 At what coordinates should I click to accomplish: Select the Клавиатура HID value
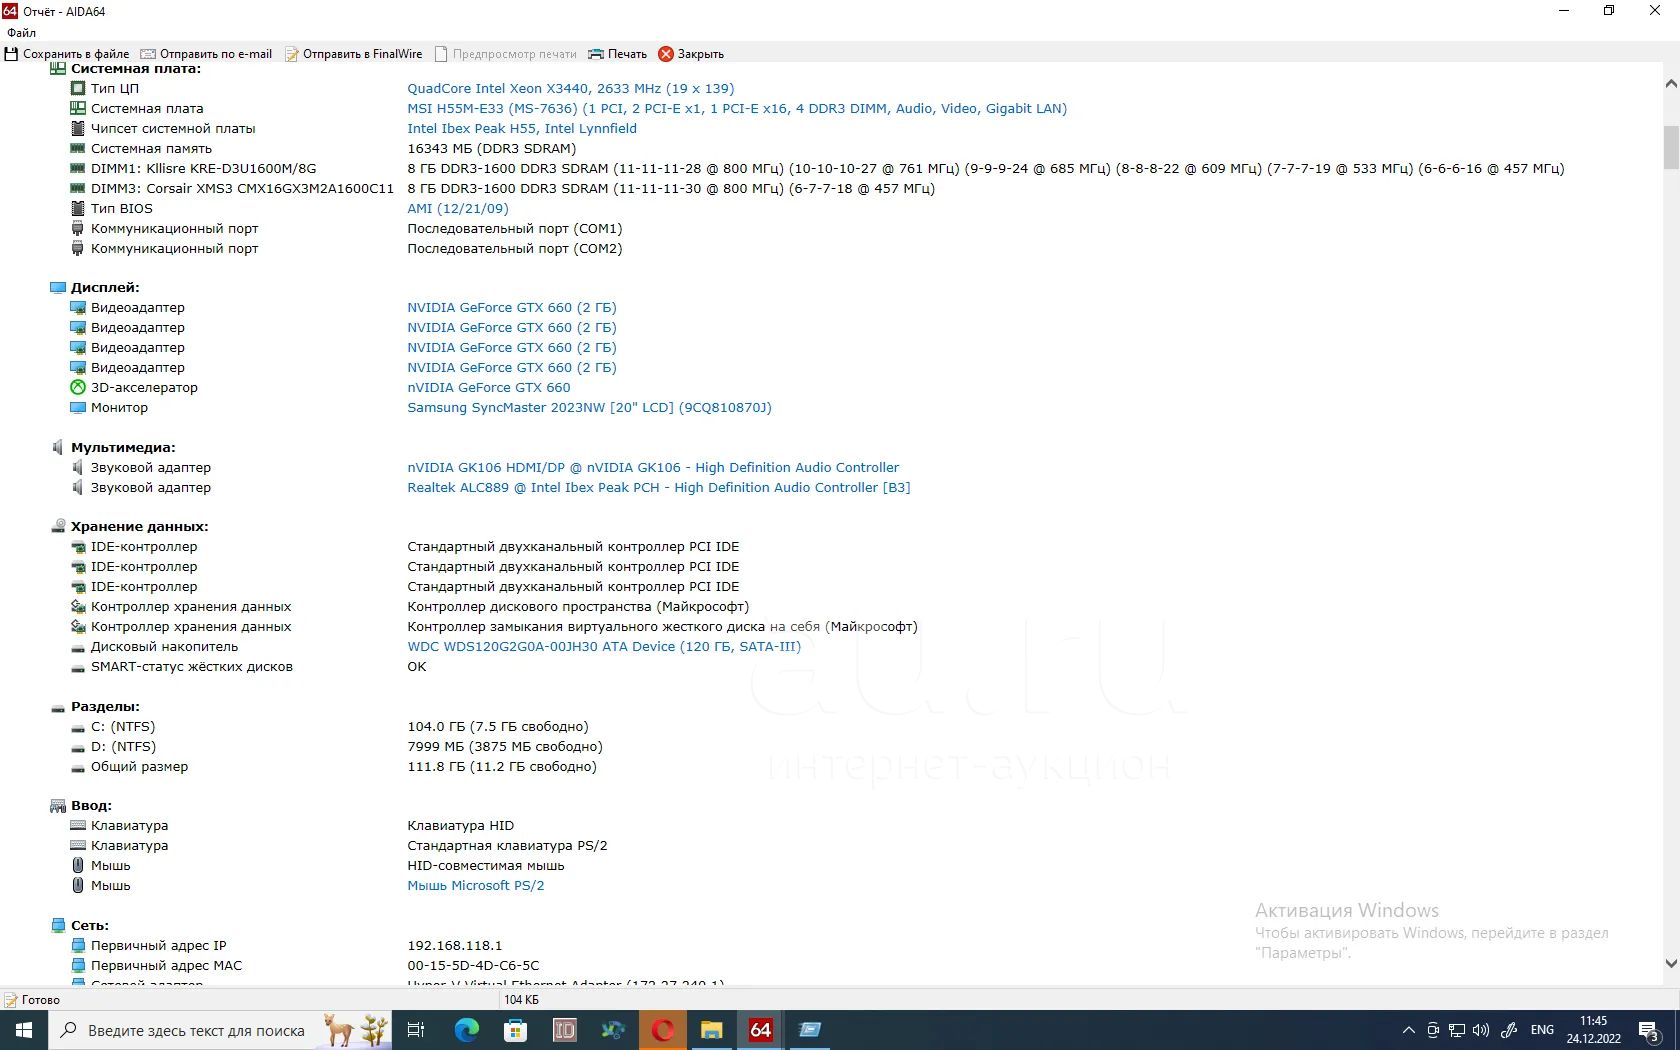pyautogui.click(x=461, y=825)
